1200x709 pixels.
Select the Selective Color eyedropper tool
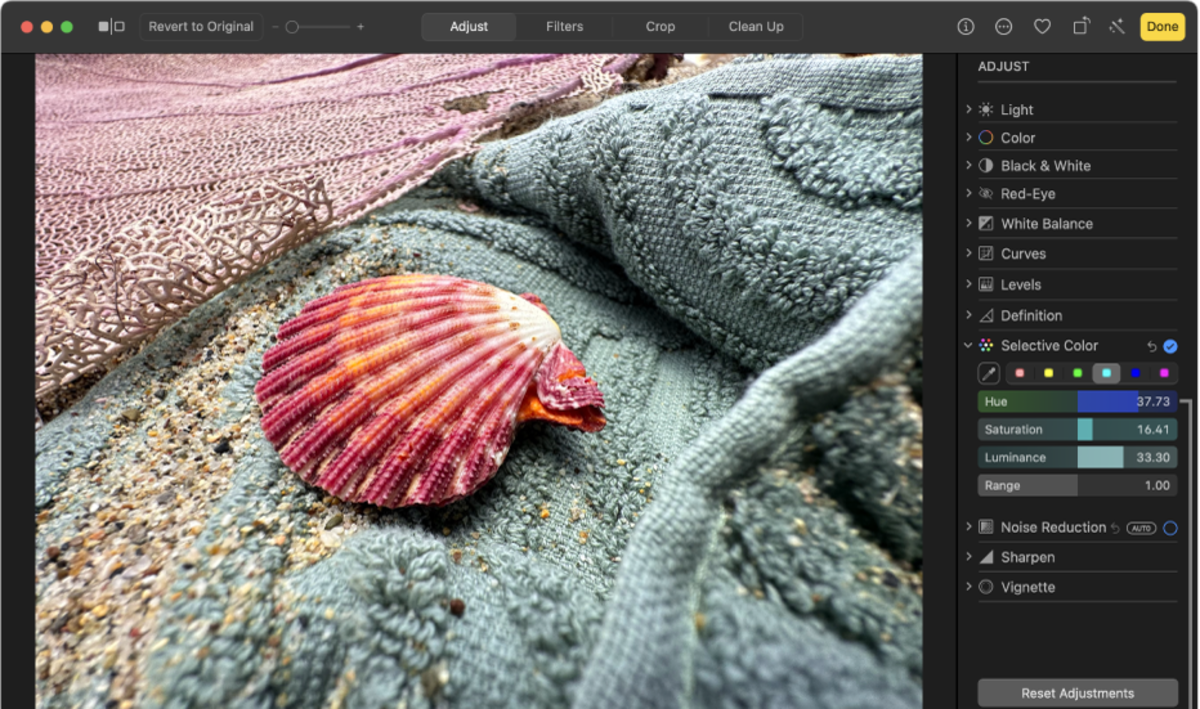988,374
